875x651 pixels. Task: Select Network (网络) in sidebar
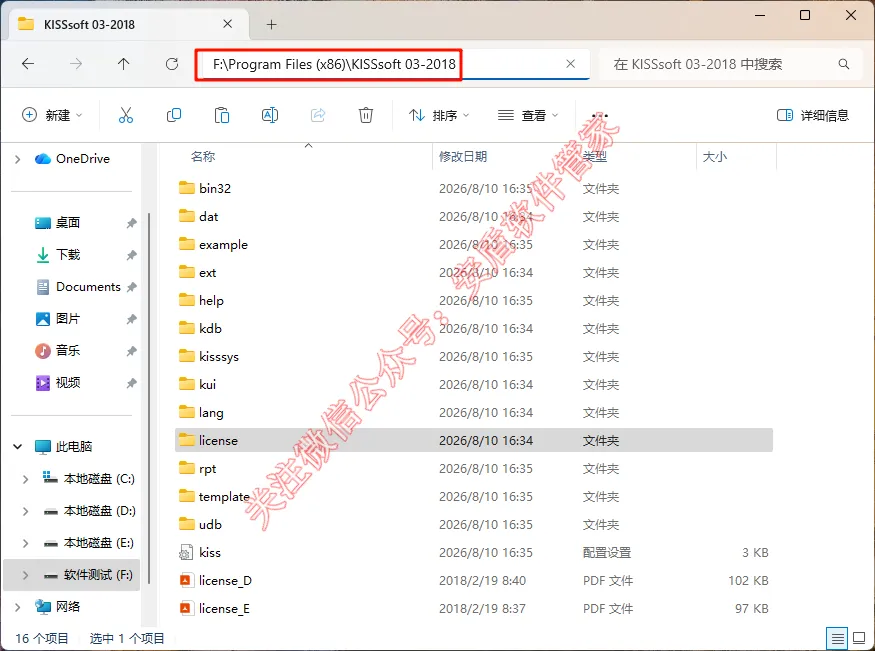point(57,607)
